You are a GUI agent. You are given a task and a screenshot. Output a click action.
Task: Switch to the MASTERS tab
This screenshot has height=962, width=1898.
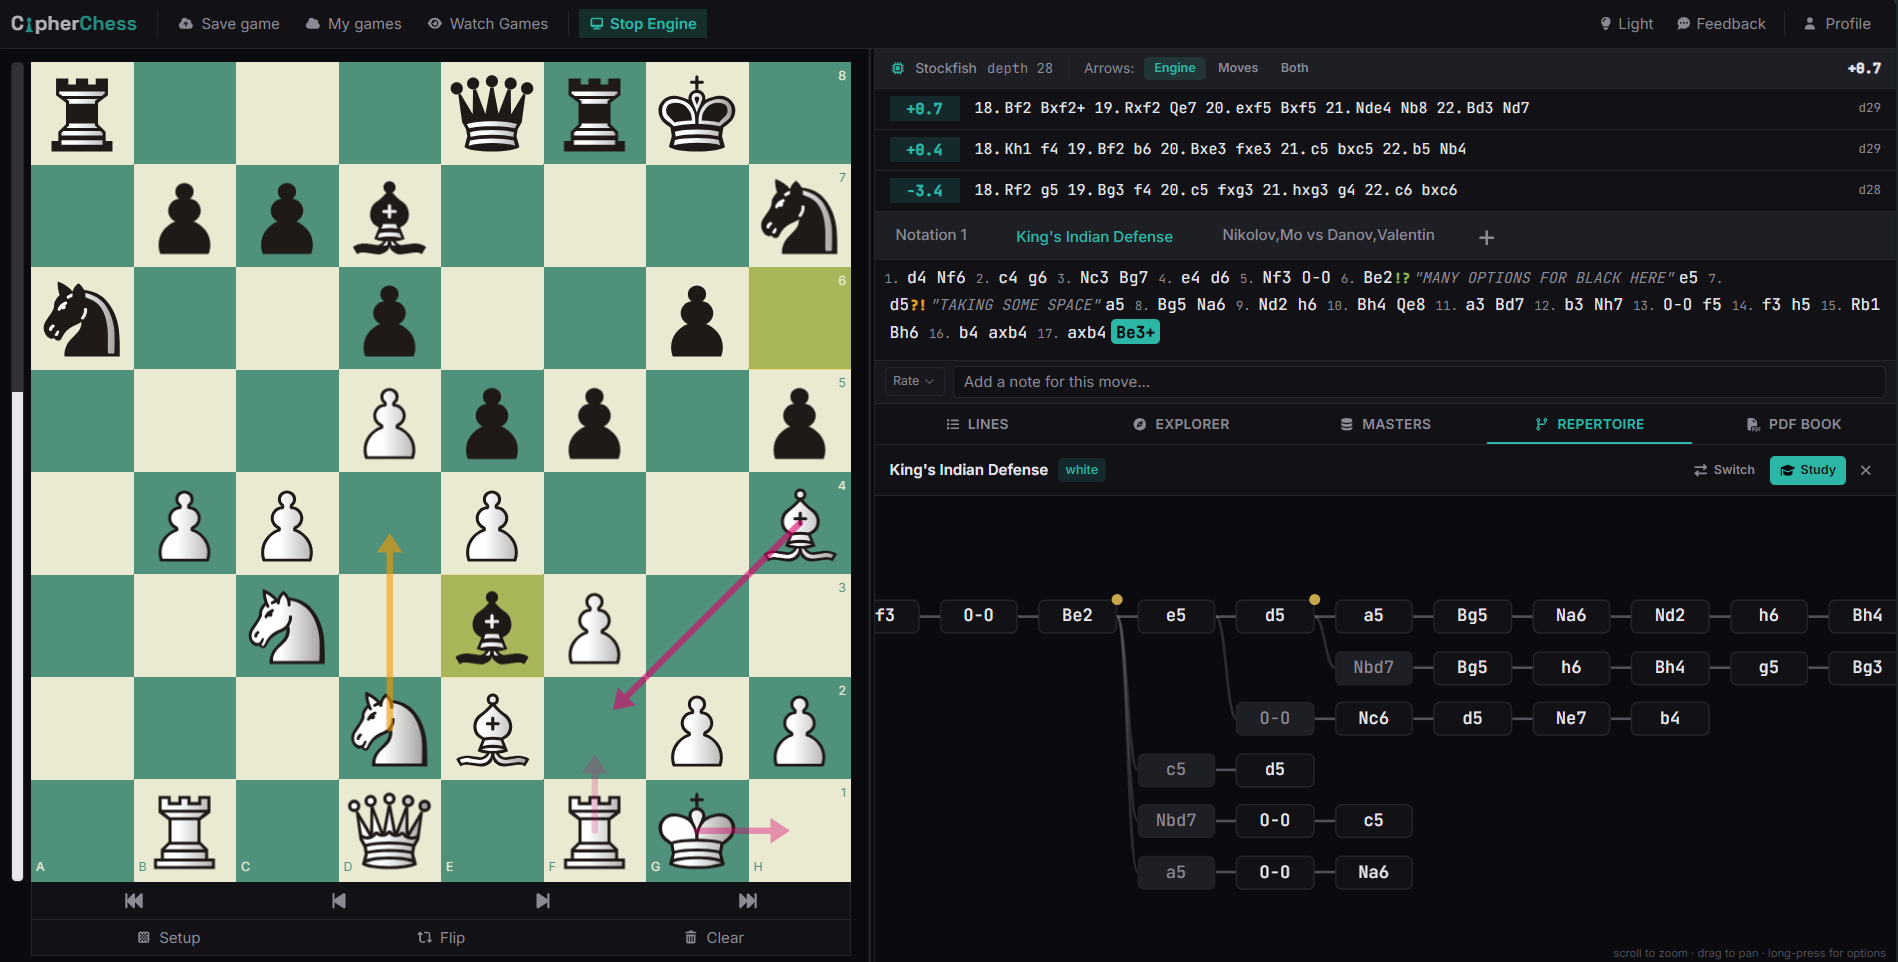(1385, 424)
